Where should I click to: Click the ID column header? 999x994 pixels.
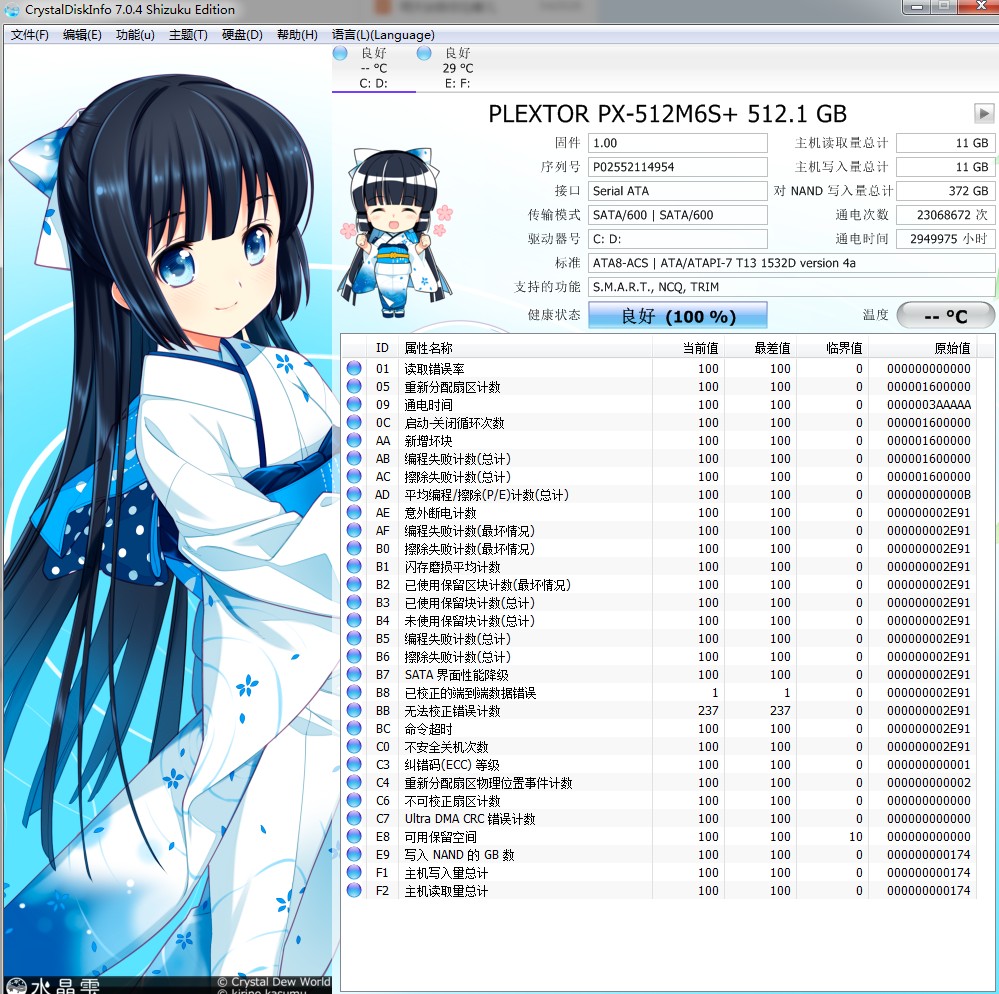point(382,348)
